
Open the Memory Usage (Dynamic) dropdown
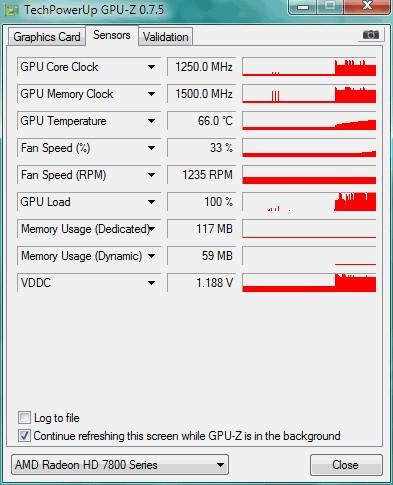[151, 256]
